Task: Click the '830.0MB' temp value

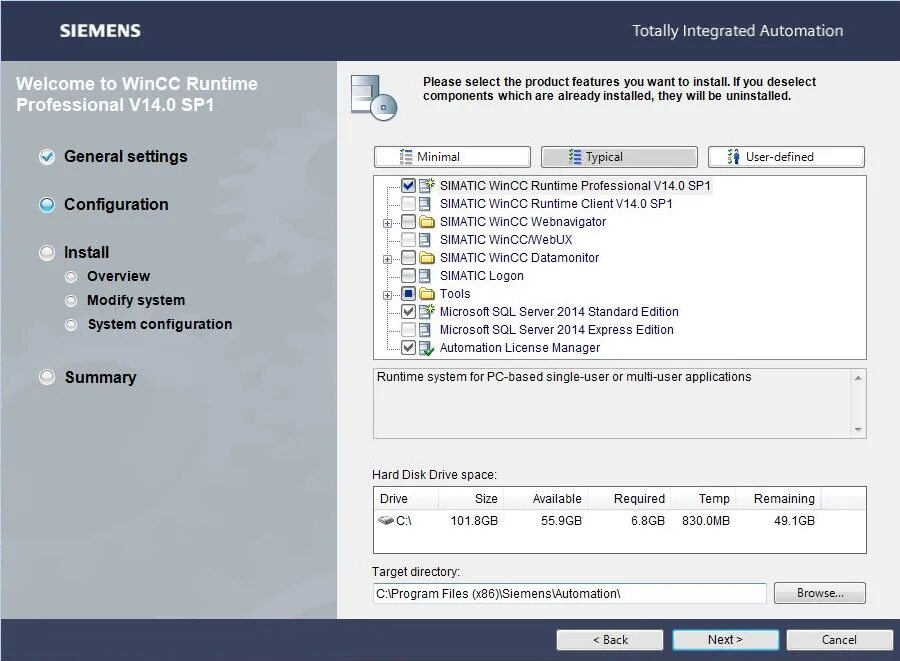Action: (706, 521)
